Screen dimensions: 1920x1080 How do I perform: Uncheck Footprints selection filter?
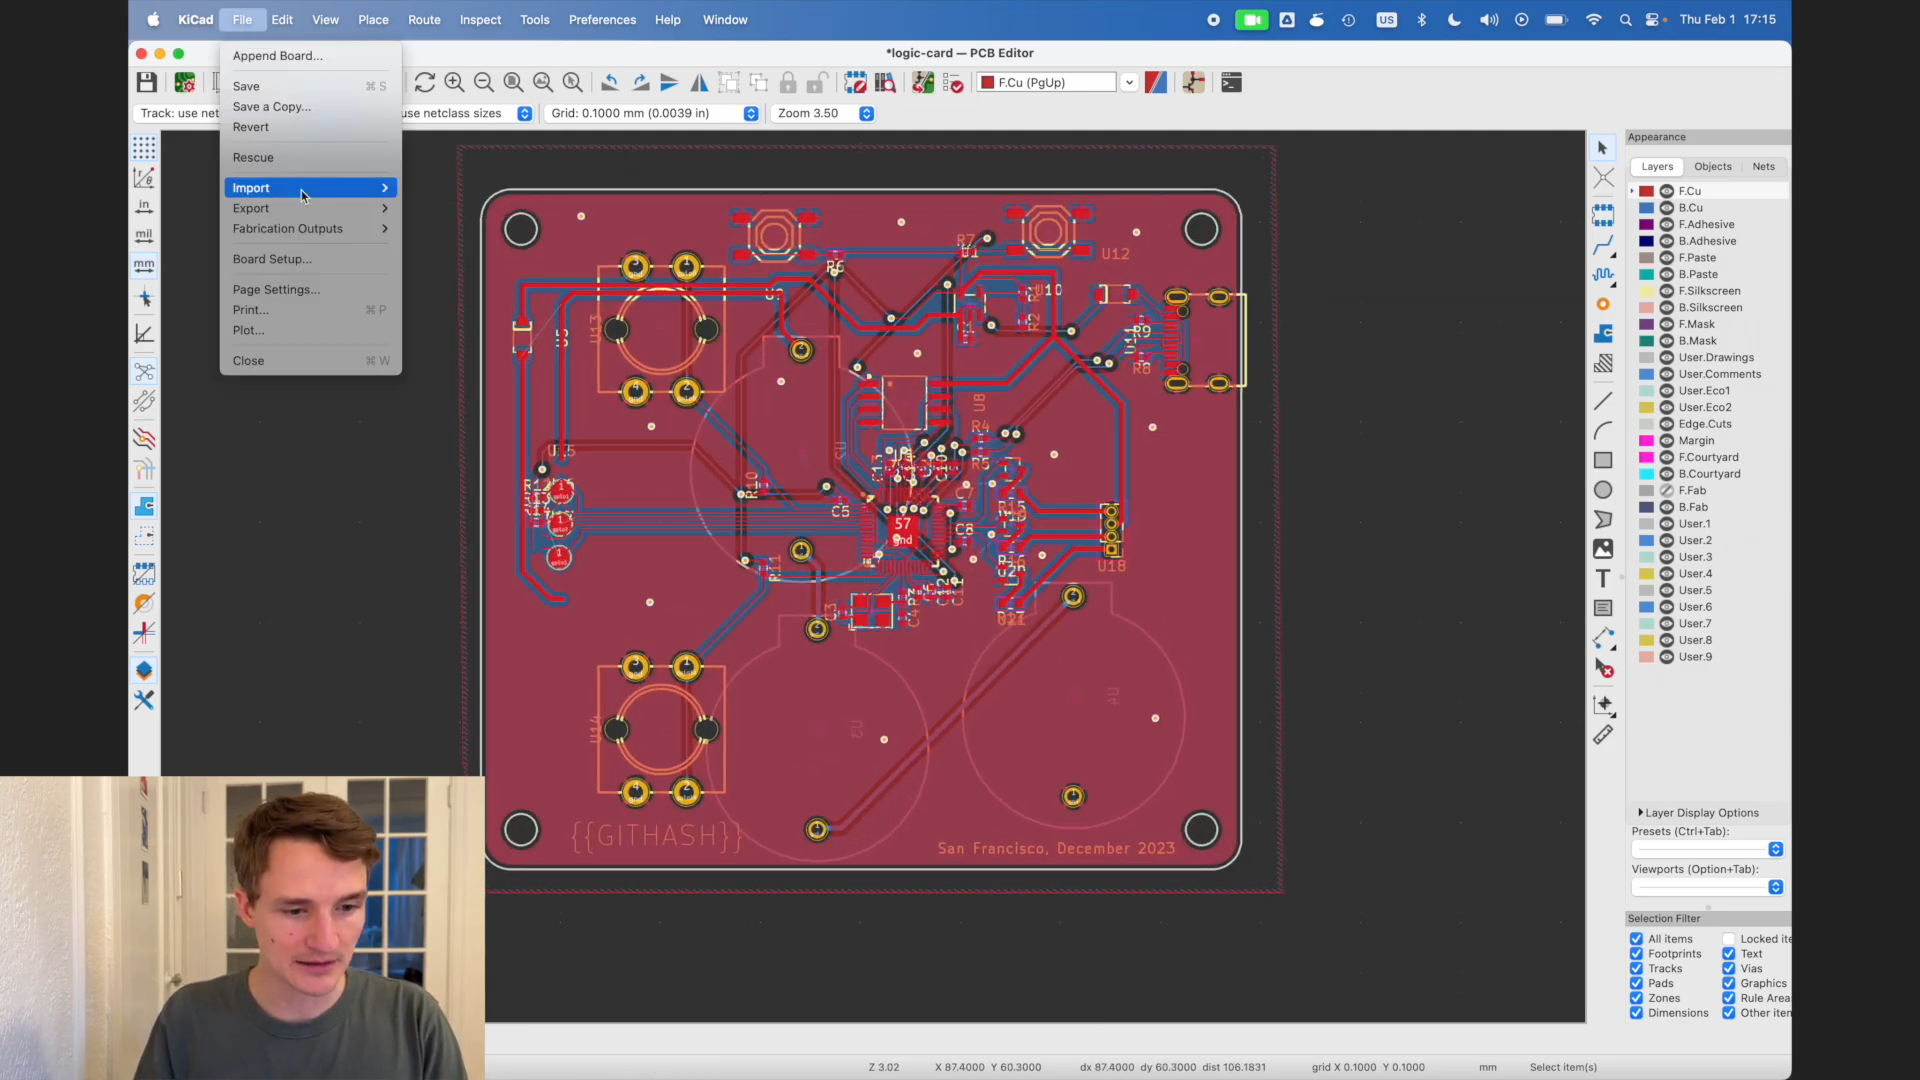[x=1636, y=954]
